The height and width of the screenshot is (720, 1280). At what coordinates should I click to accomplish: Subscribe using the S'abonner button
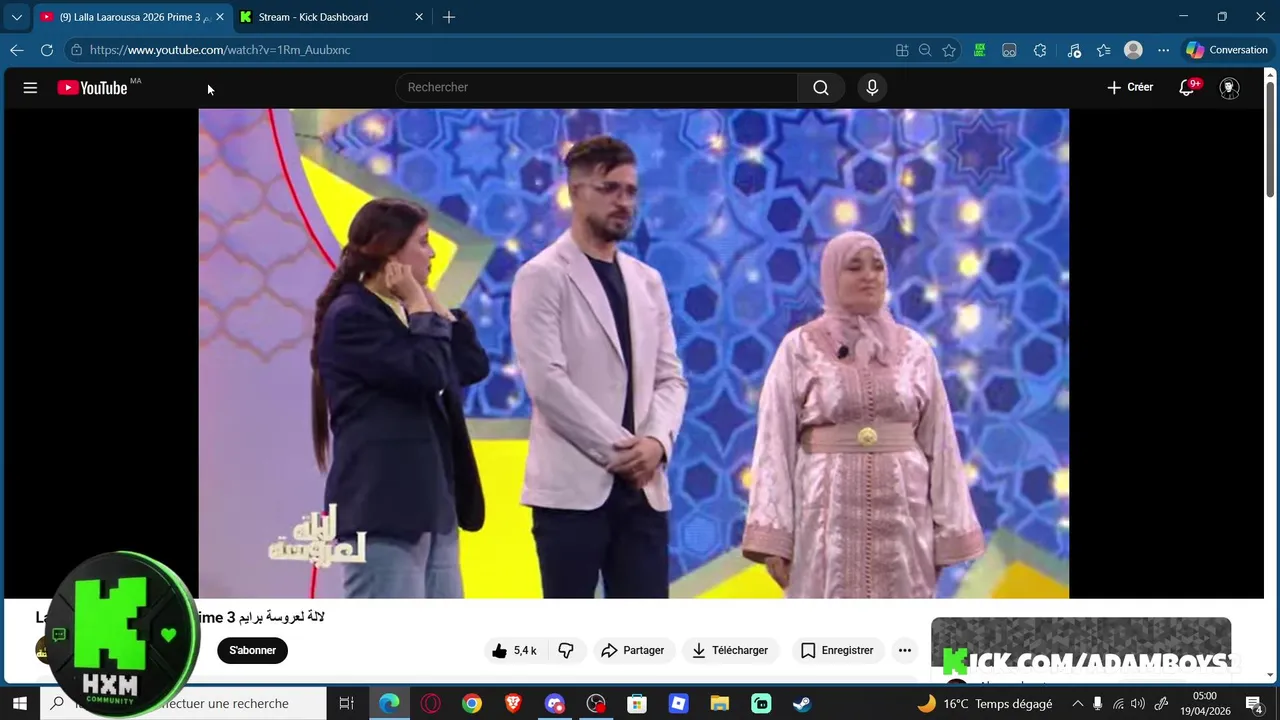coord(252,650)
